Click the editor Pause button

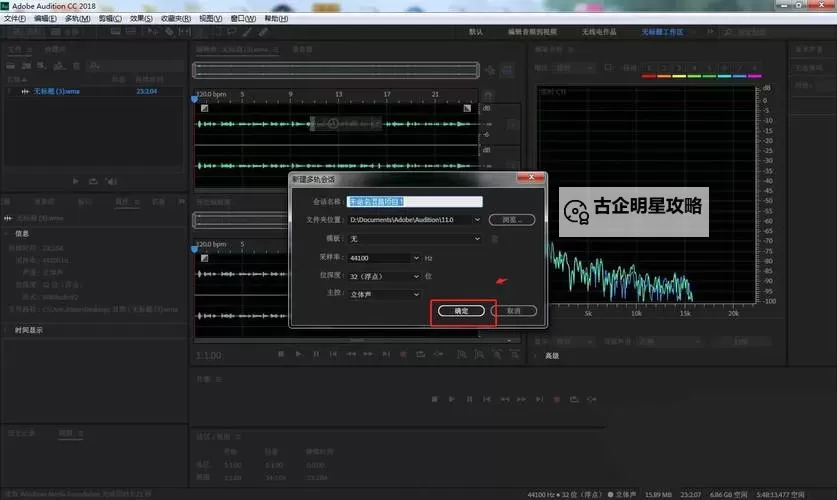pyautogui.click(x=316, y=354)
